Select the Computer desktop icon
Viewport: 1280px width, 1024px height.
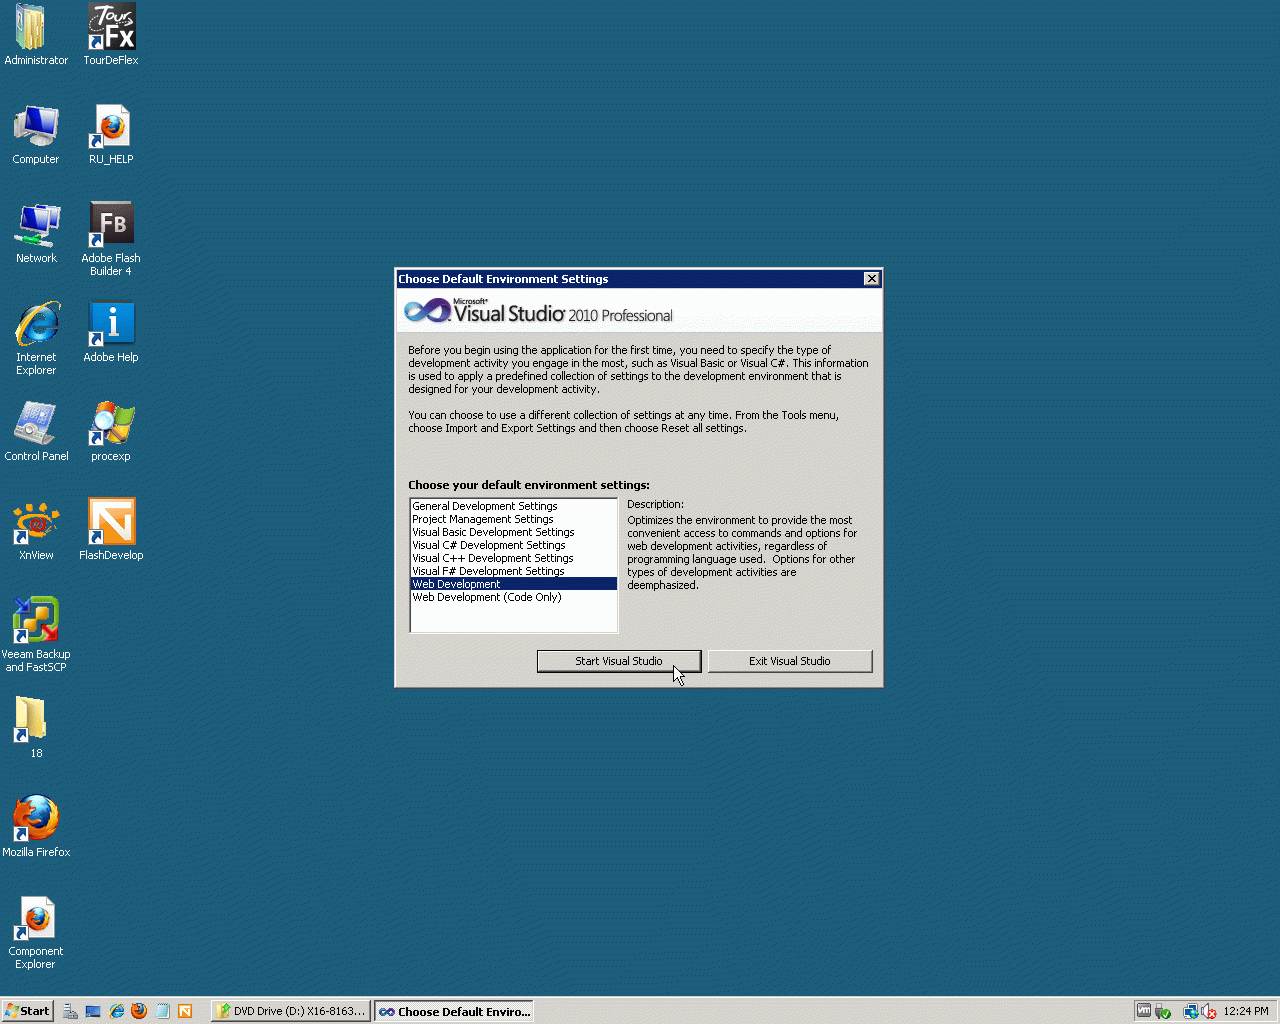click(x=36, y=135)
